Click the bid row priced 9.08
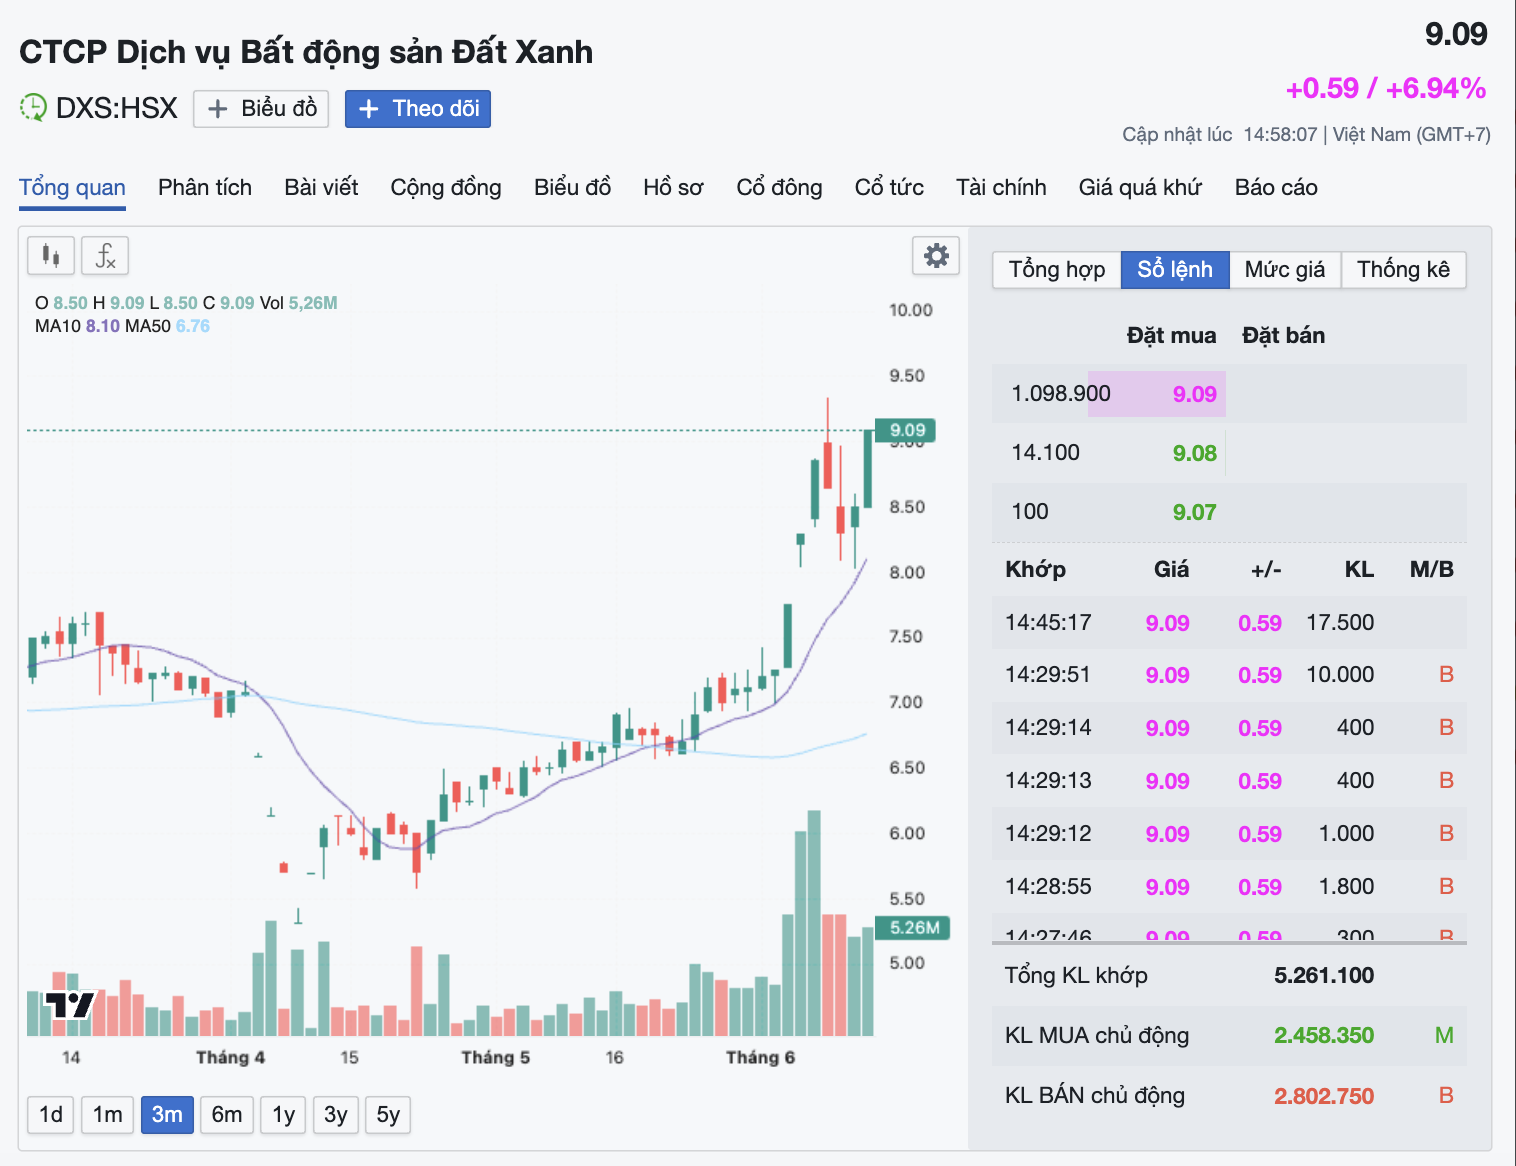This screenshot has width=1516, height=1166. click(1229, 453)
